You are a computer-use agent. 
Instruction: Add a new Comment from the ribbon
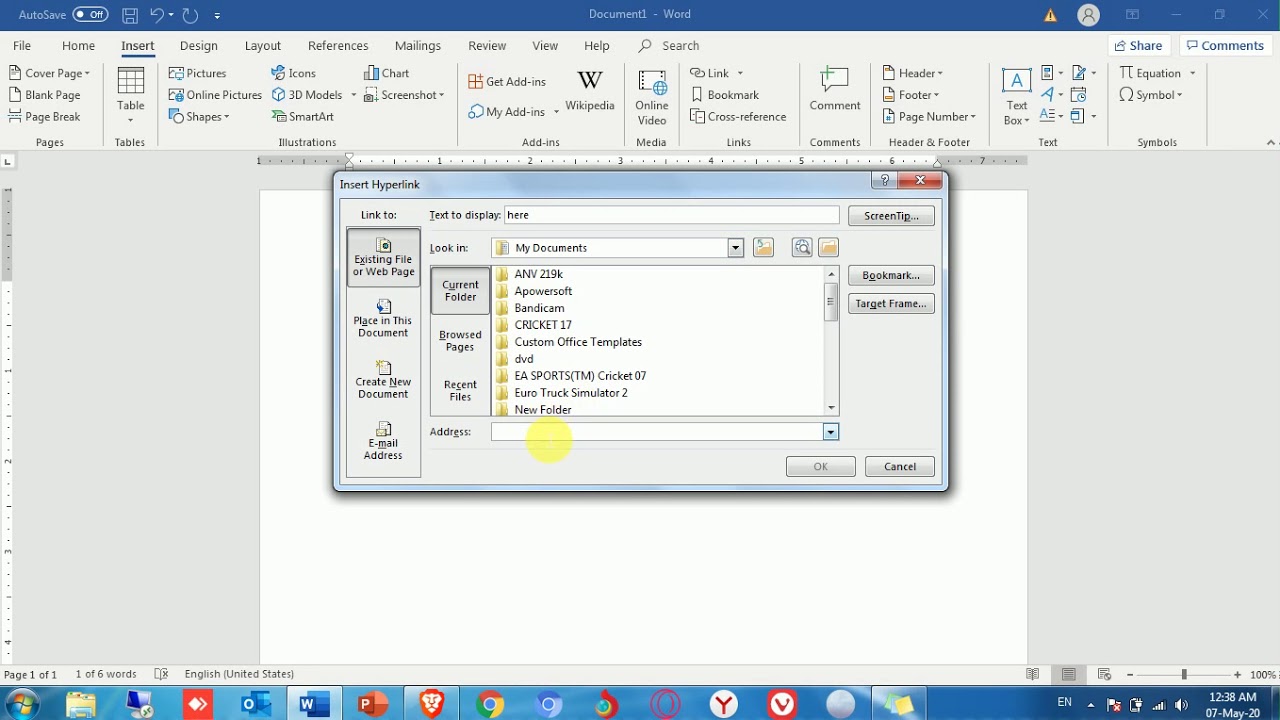click(835, 91)
